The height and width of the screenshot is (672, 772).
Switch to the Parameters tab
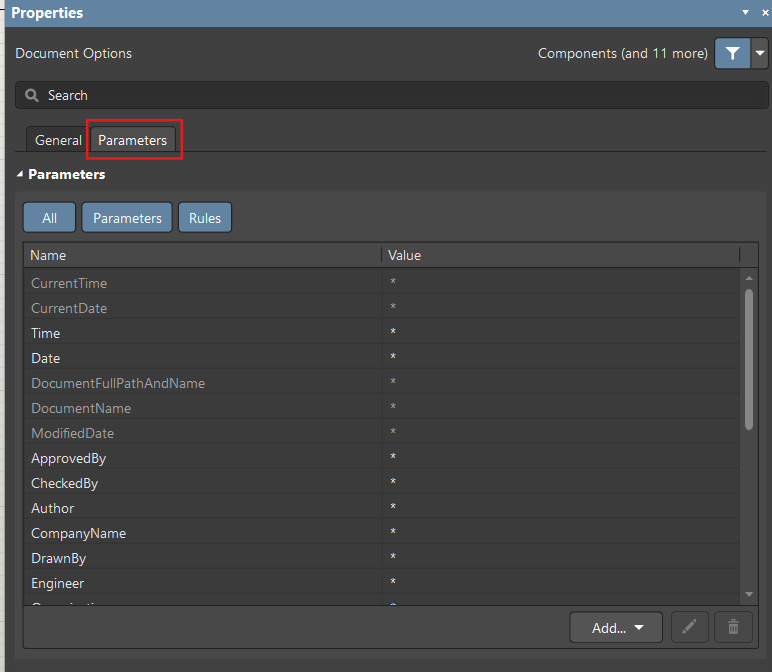click(132, 140)
